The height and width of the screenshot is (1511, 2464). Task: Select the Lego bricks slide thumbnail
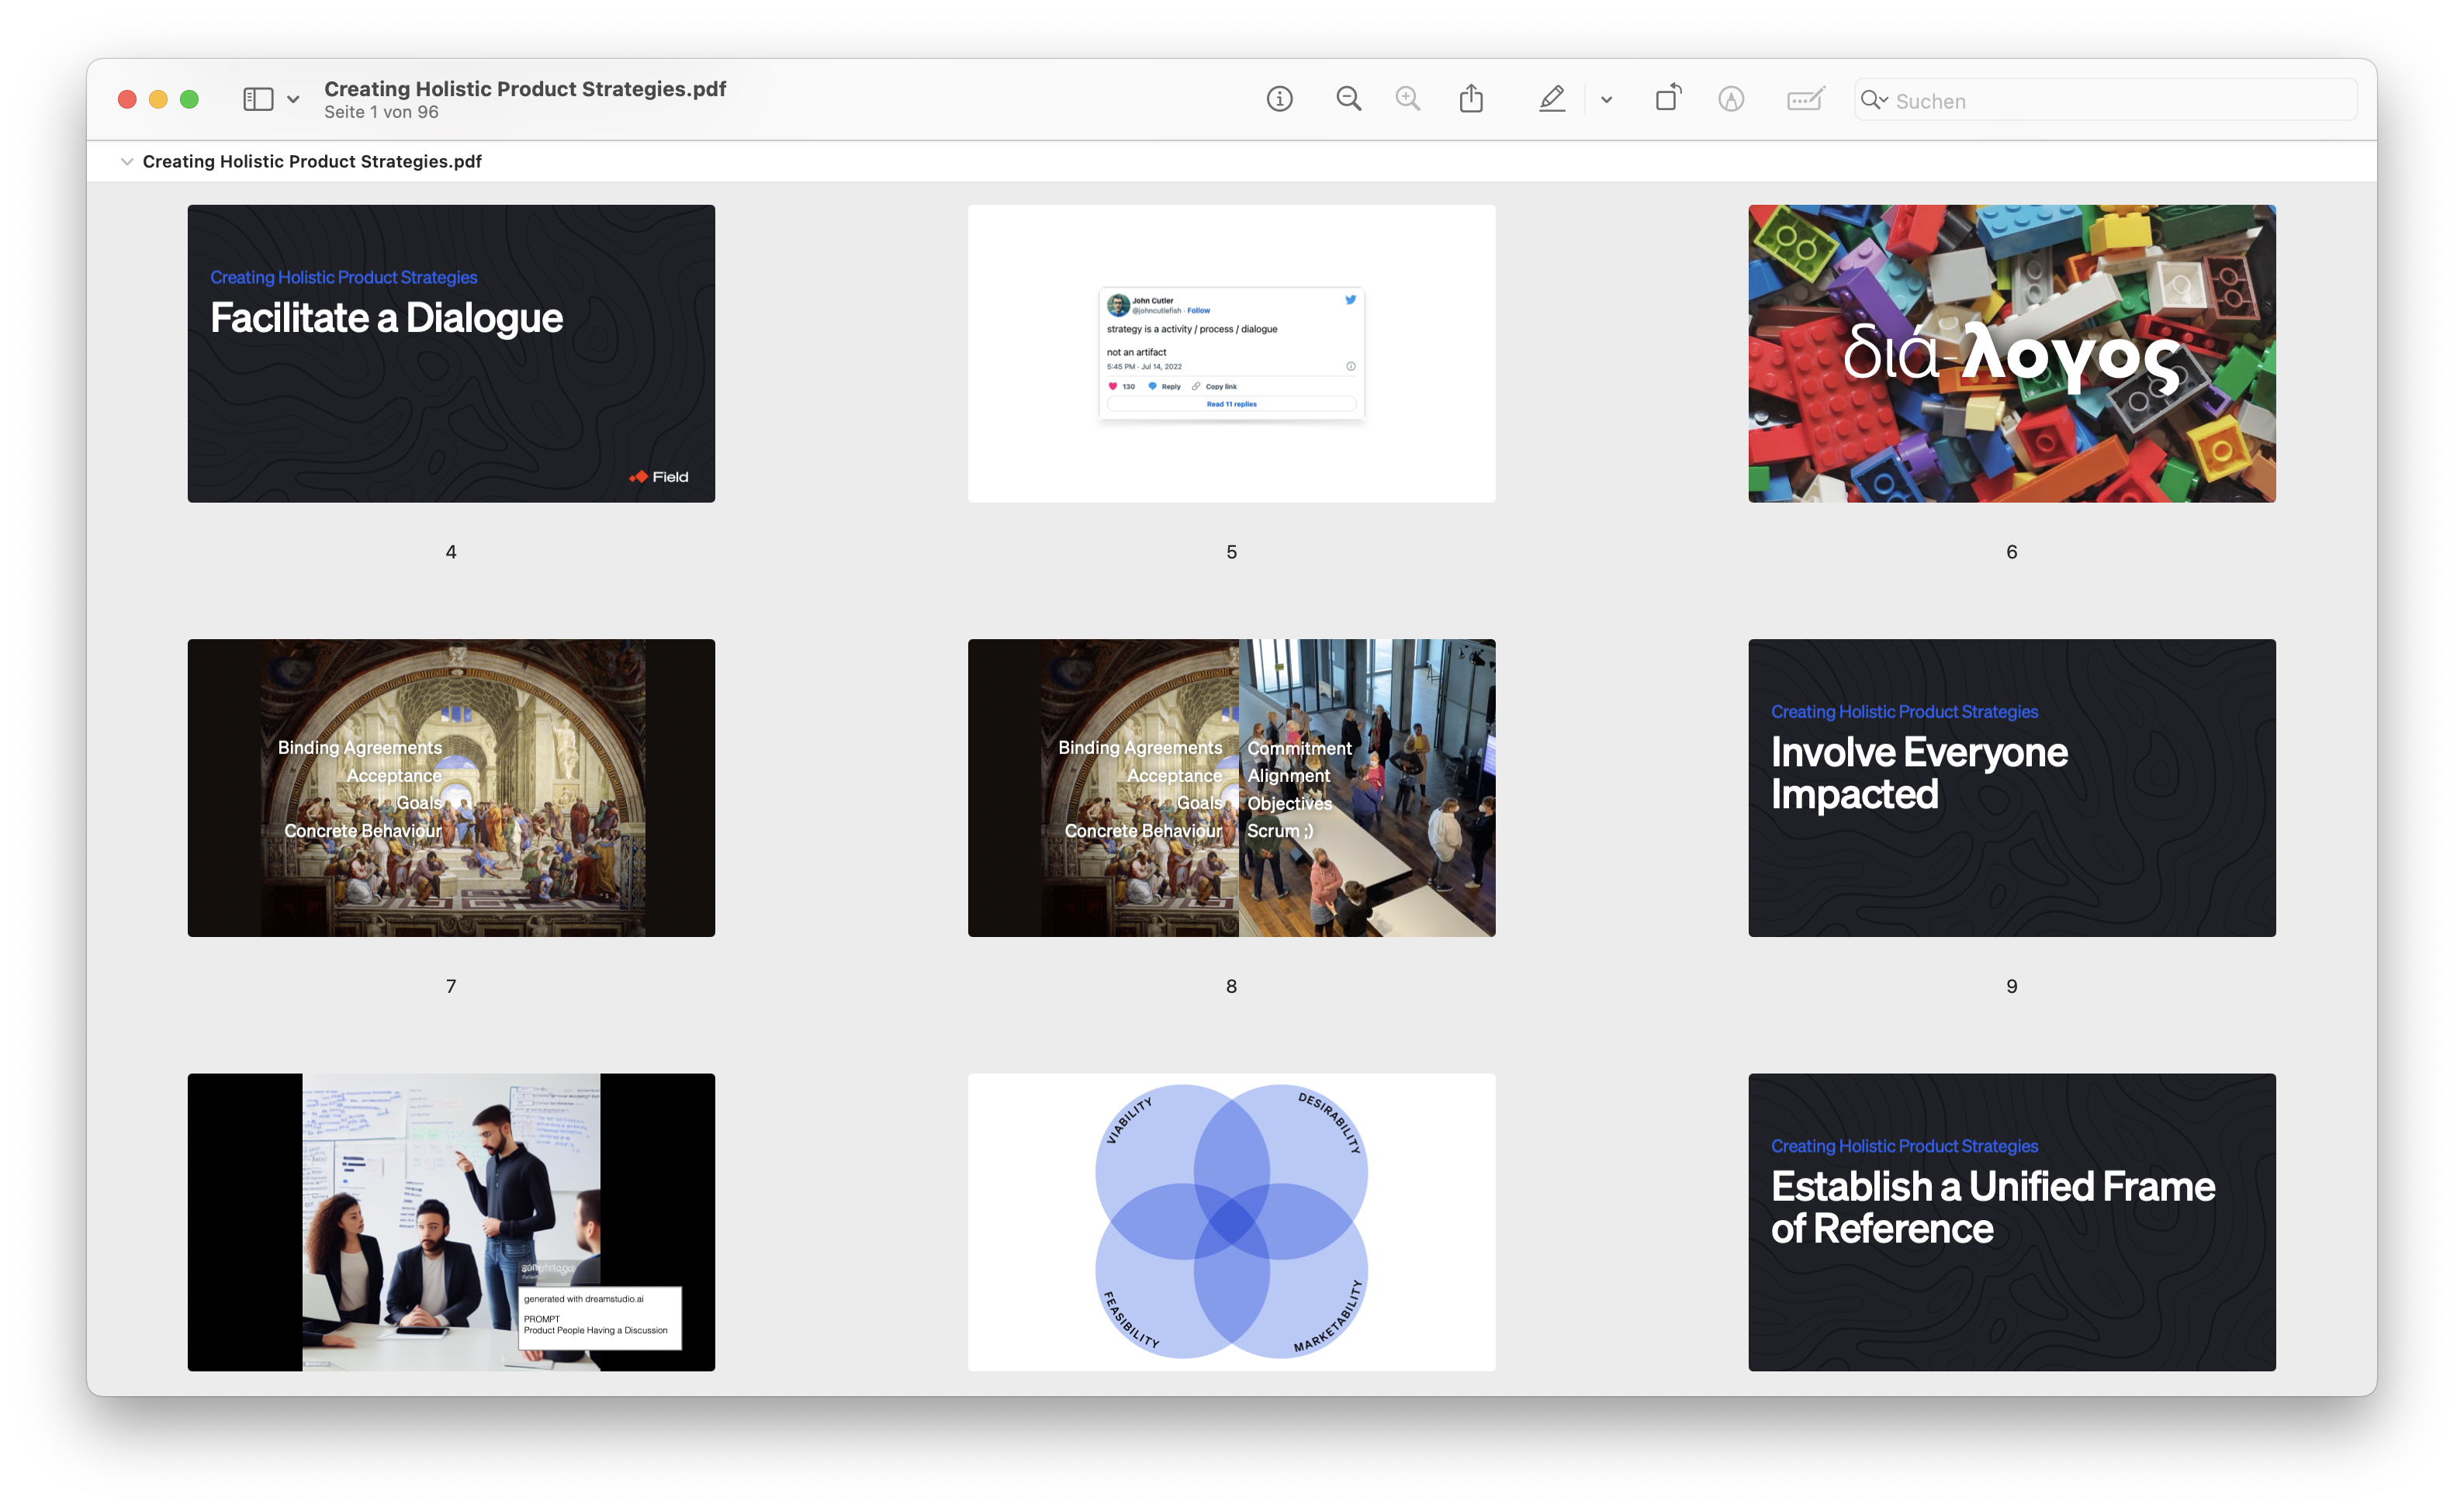2011,354
